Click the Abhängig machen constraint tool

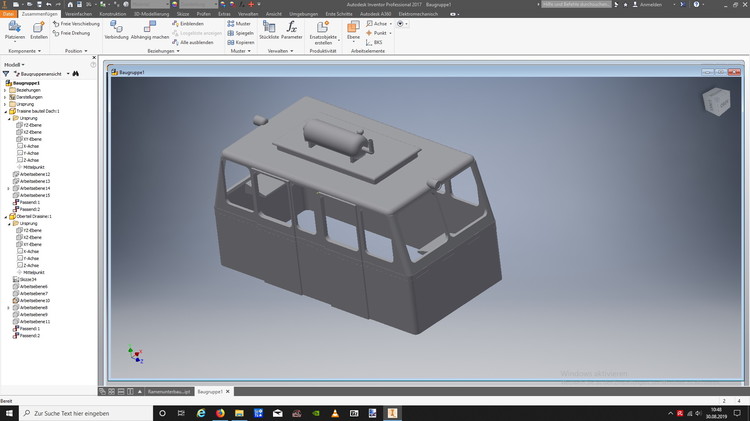click(149, 29)
